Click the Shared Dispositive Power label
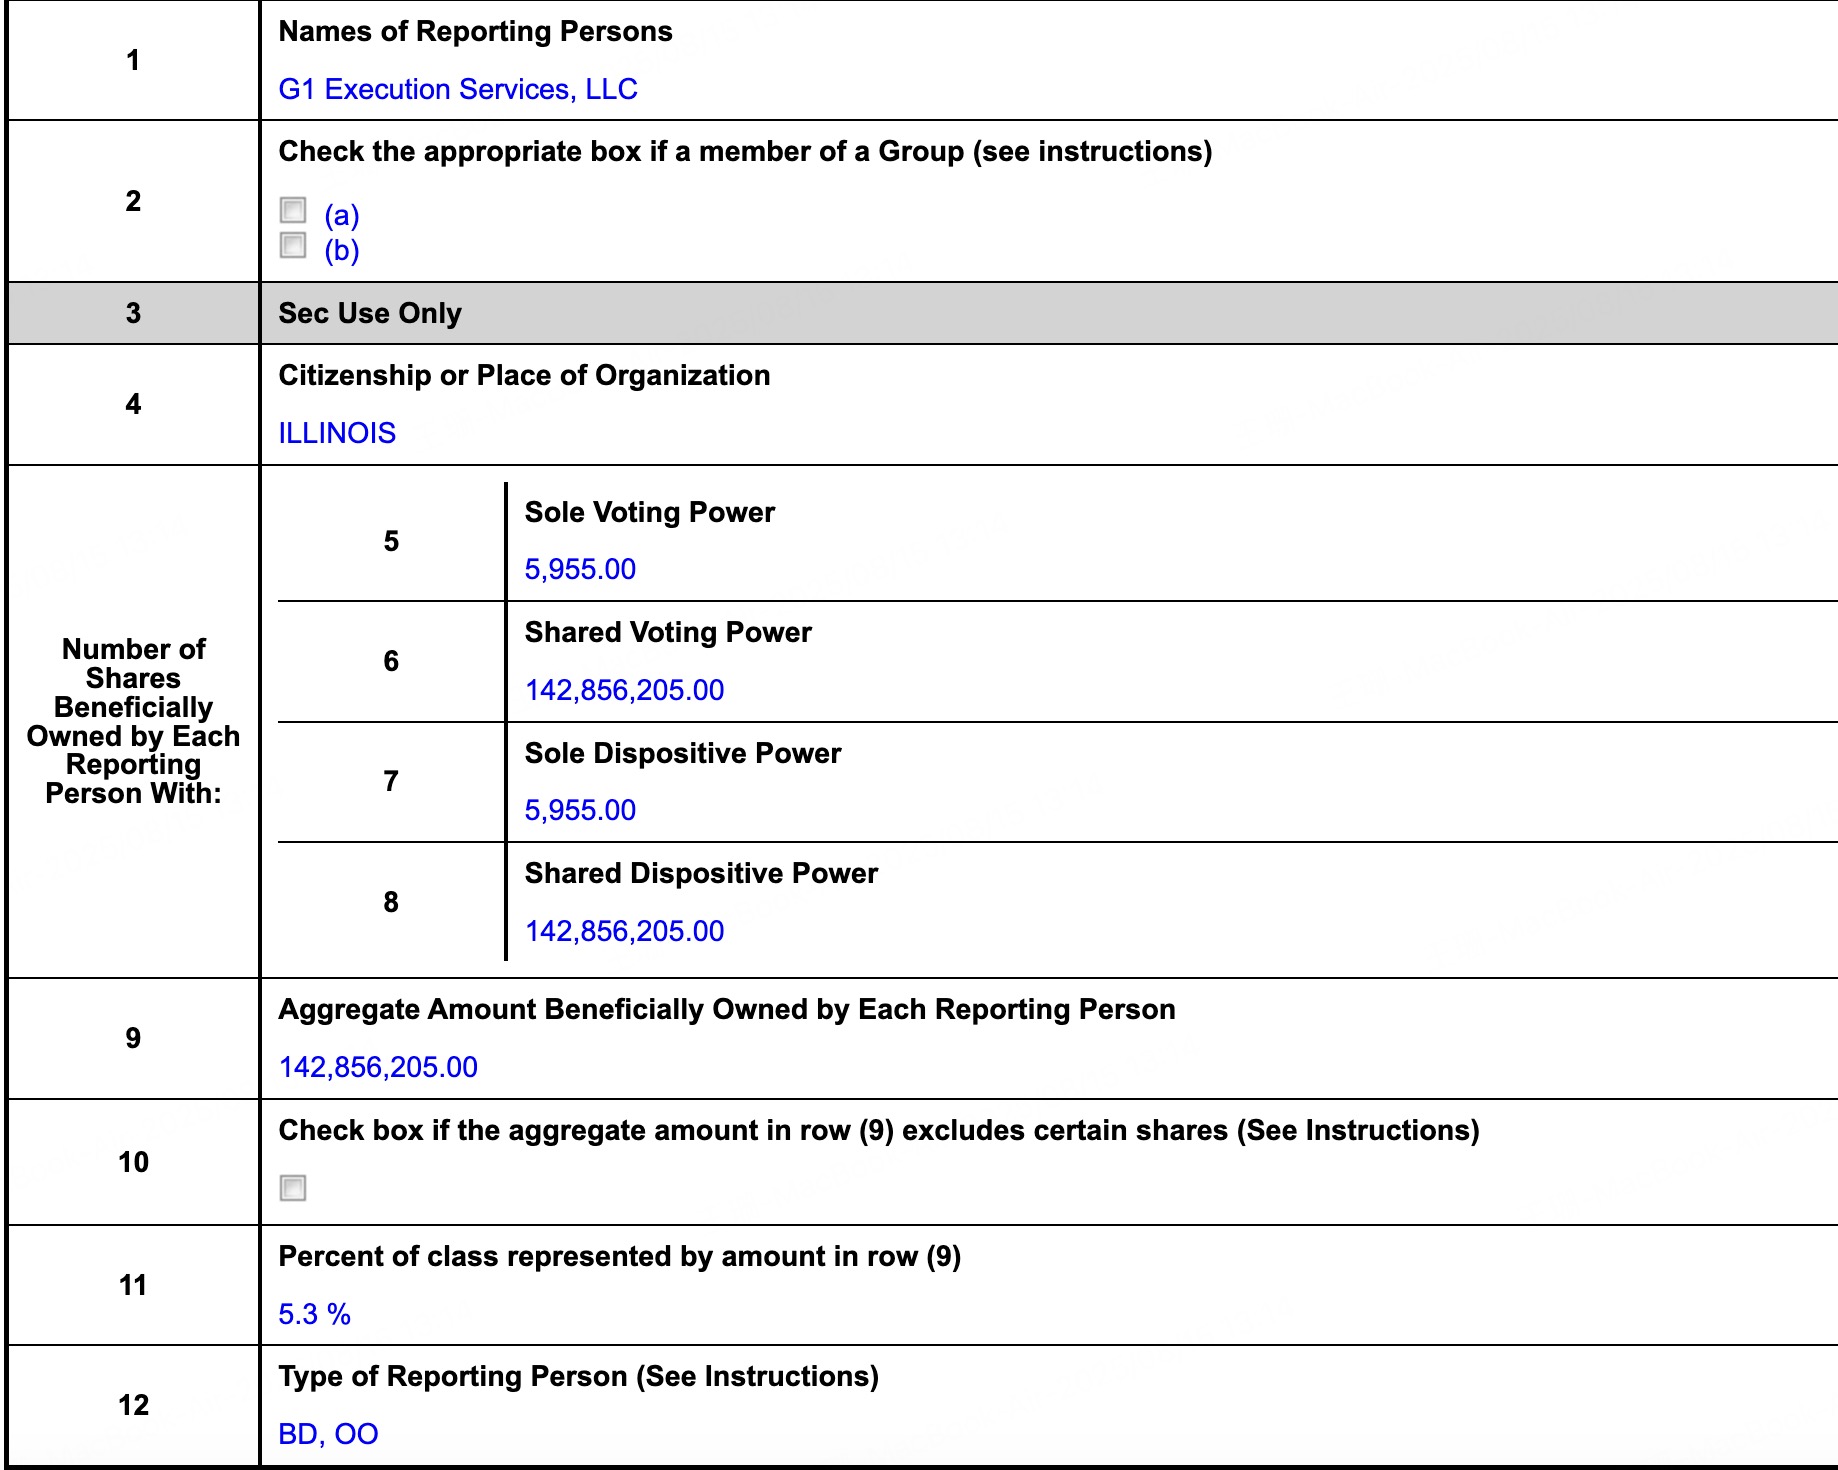The image size is (1838, 1470). (701, 874)
